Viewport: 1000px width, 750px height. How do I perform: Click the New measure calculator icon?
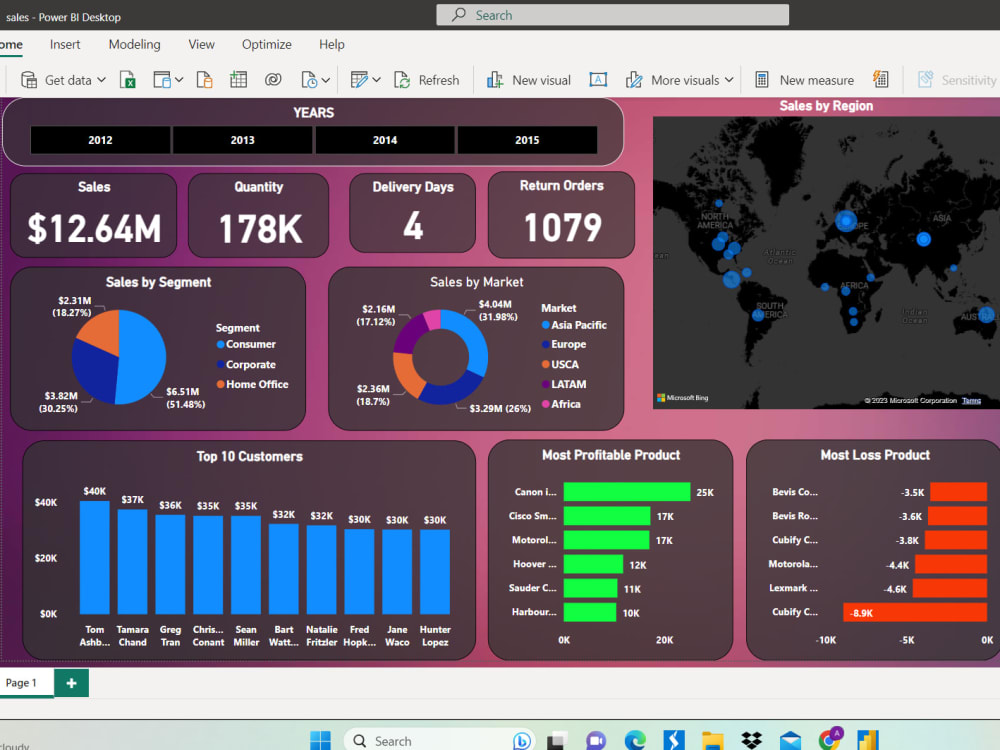click(761, 78)
